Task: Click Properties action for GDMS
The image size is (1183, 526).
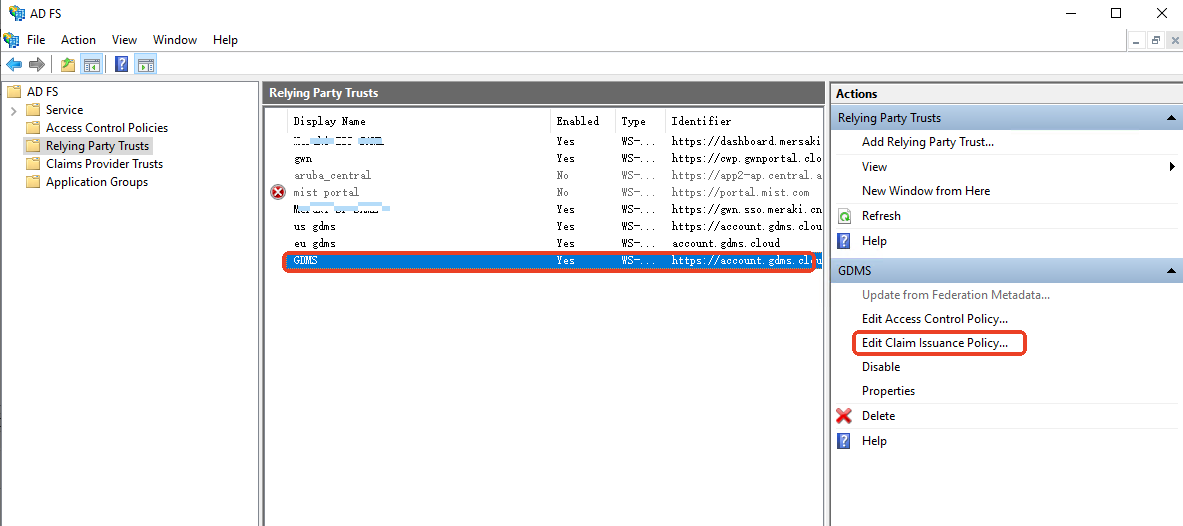Action: pyautogui.click(x=888, y=391)
